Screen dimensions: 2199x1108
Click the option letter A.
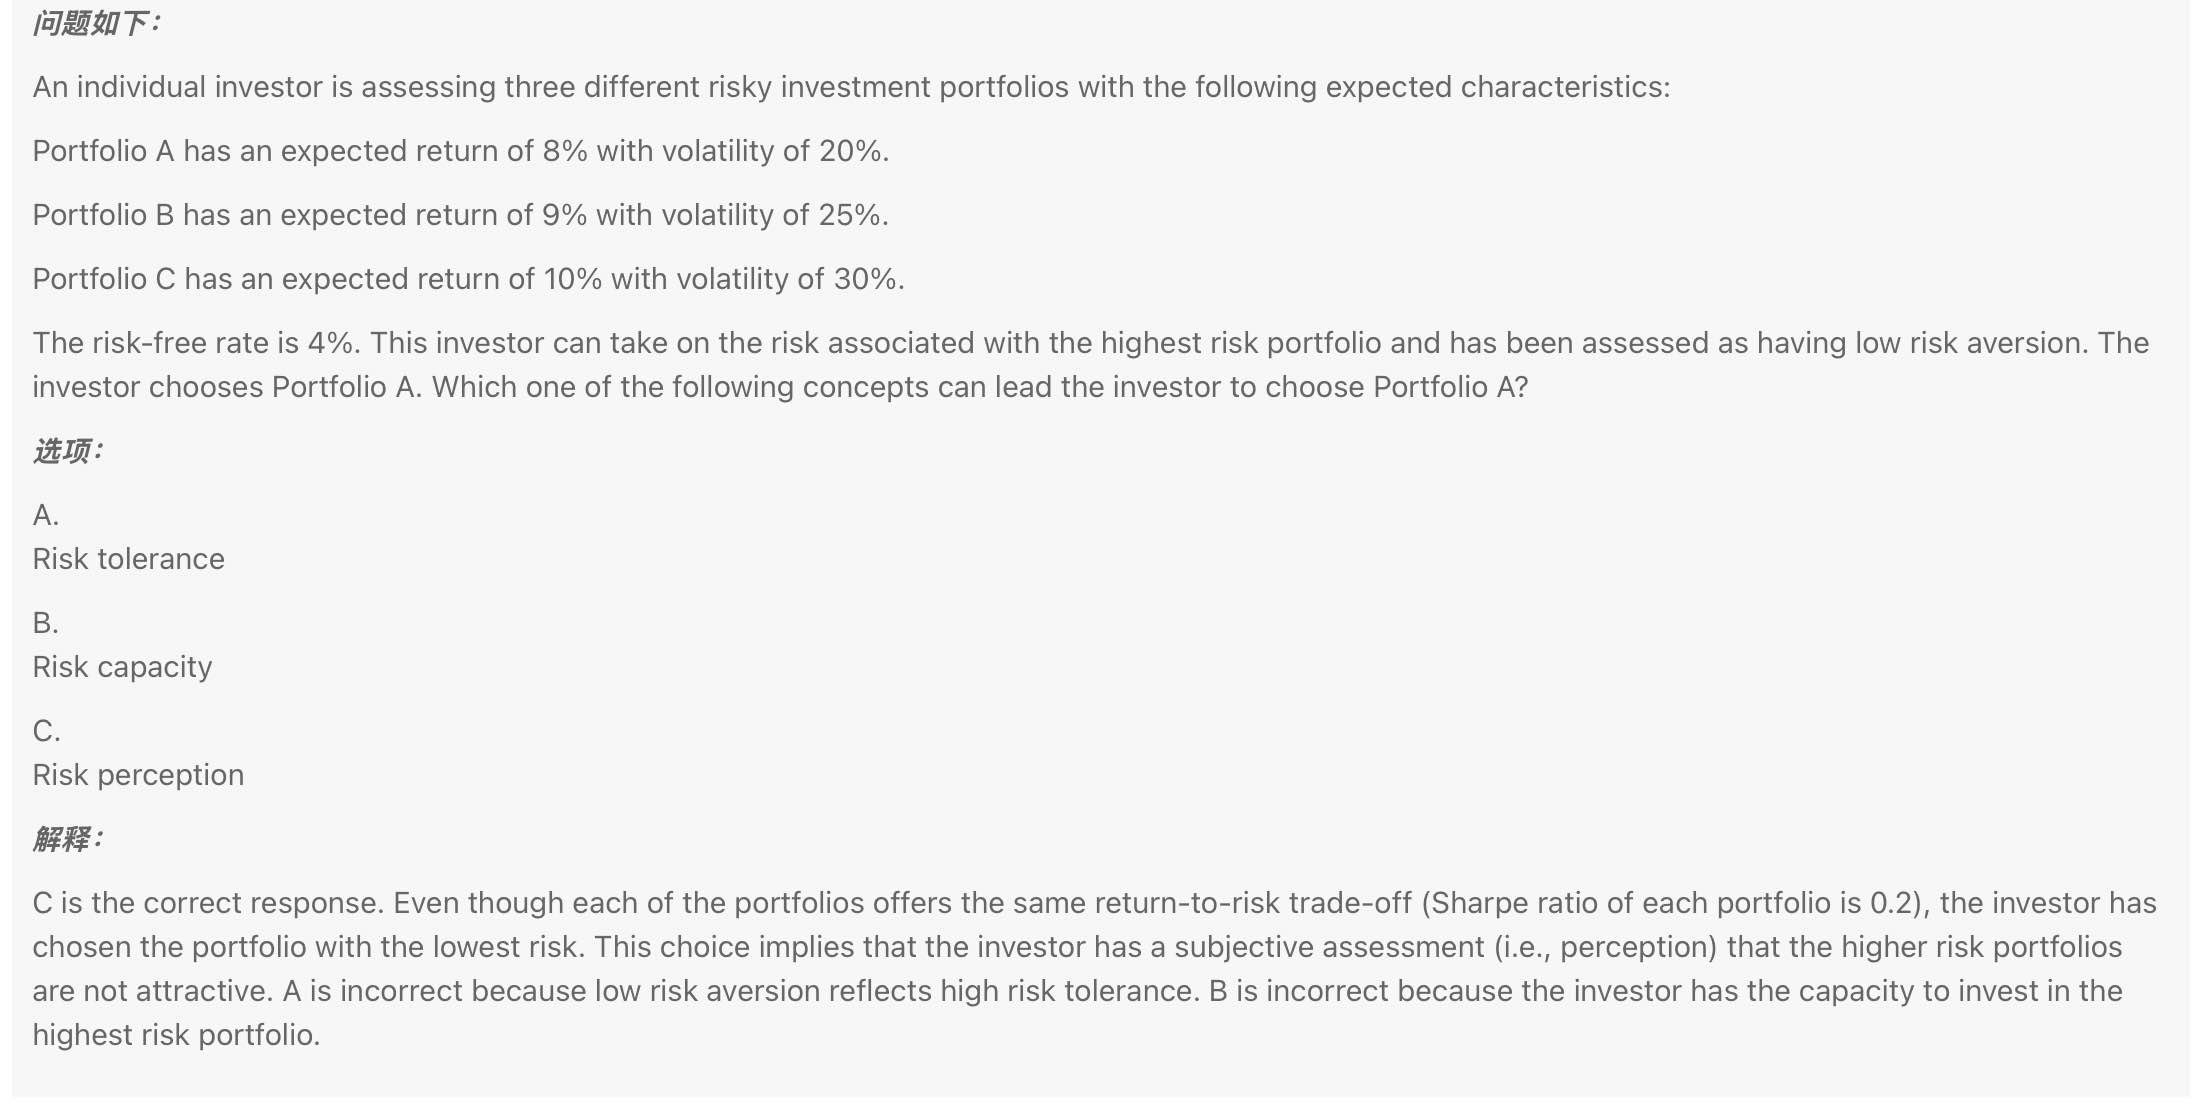pyautogui.click(x=46, y=515)
